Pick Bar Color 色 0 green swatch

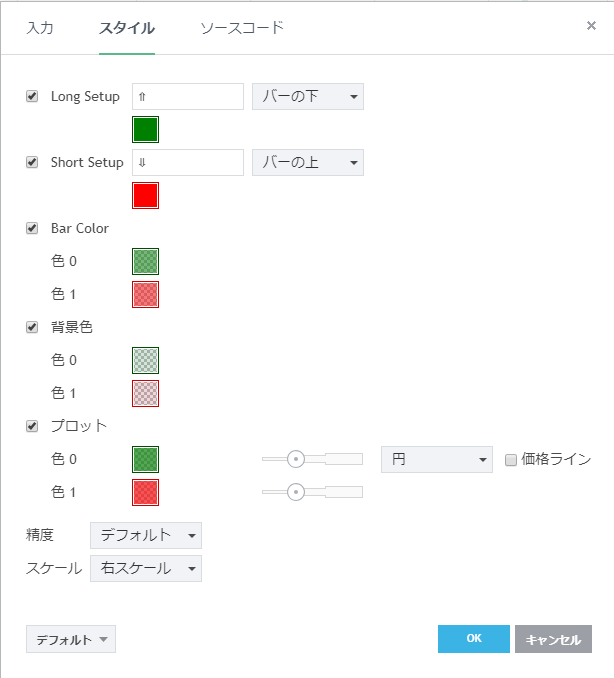(x=145, y=261)
